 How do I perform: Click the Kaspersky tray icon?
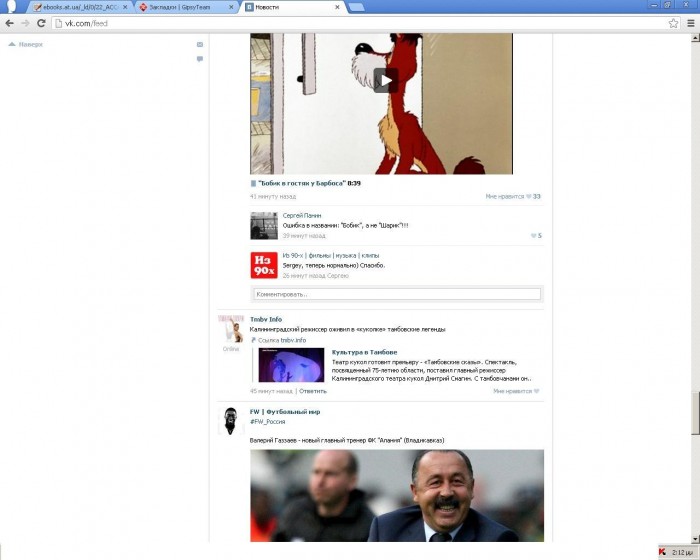pyautogui.click(x=662, y=552)
